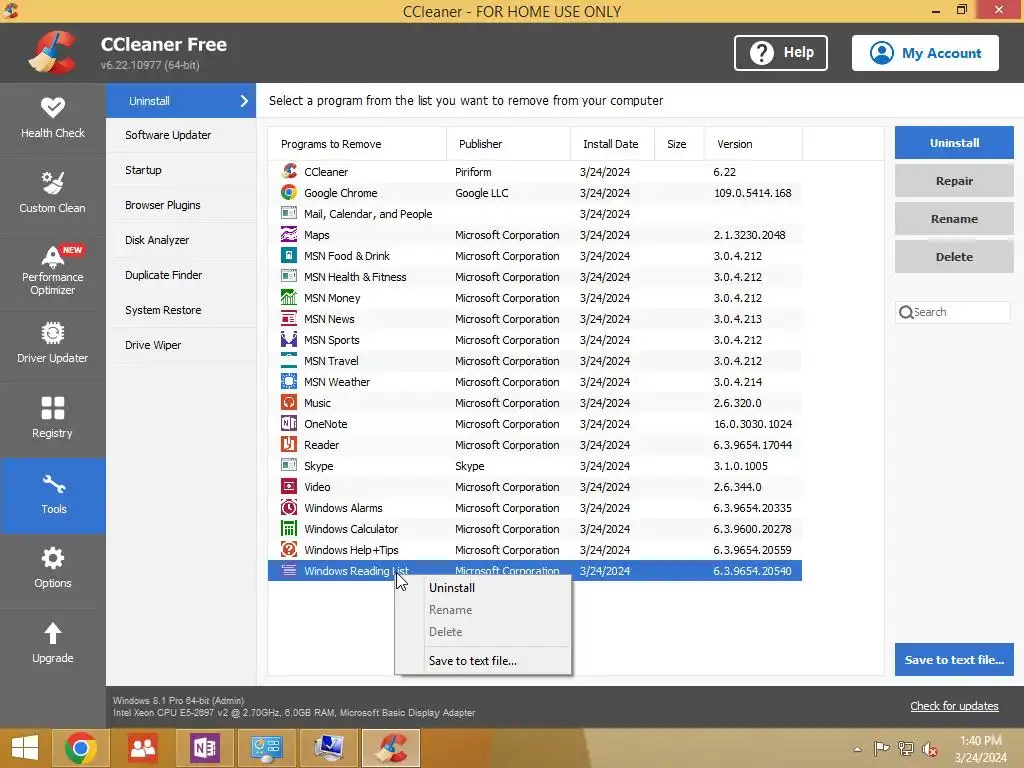The height and width of the screenshot is (768, 1024).
Task: Click the Check for updates link
Action: pyautogui.click(x=954, y=706)
